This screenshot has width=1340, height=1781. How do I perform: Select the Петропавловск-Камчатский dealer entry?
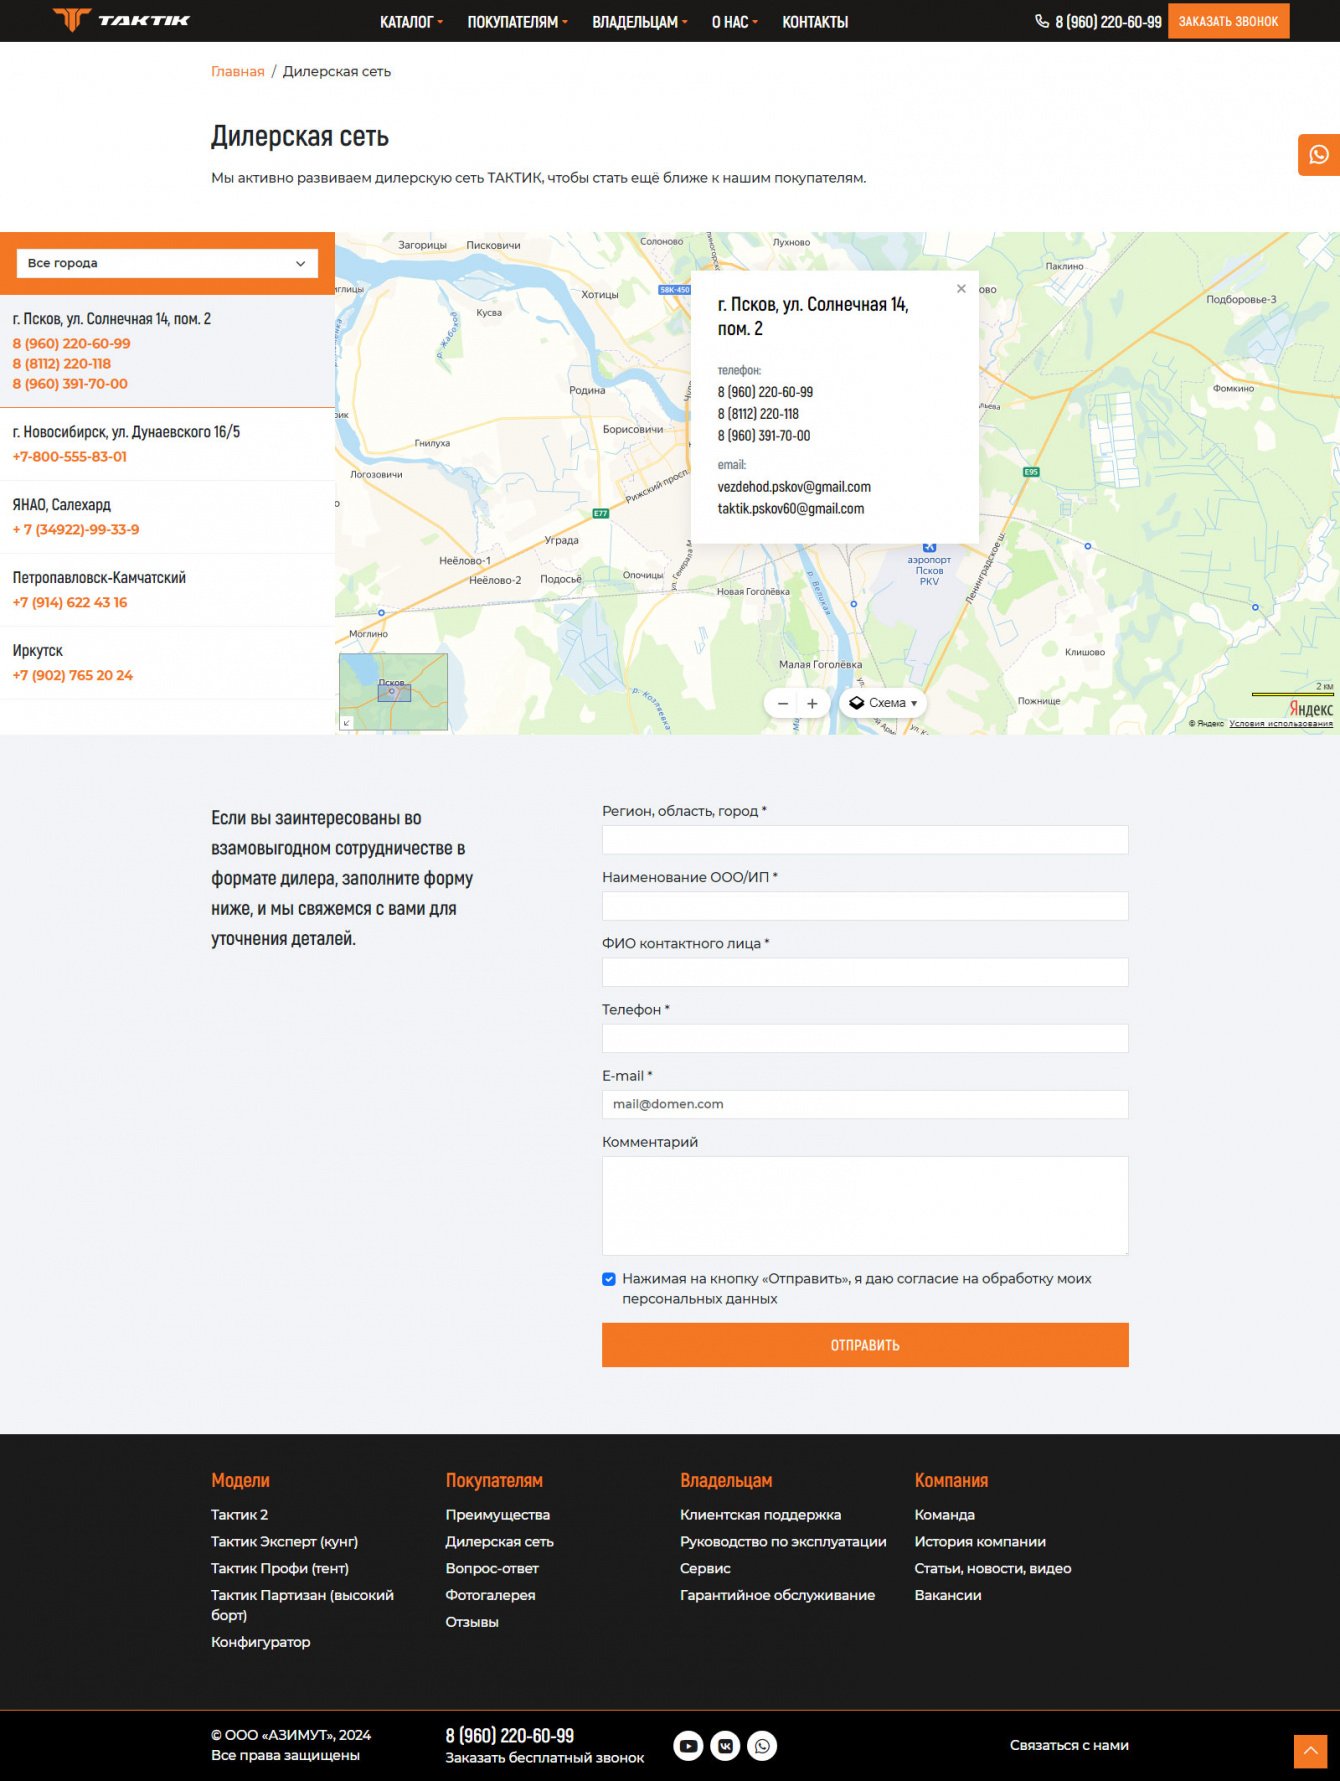pyautogui.click(x=167, y=590)
